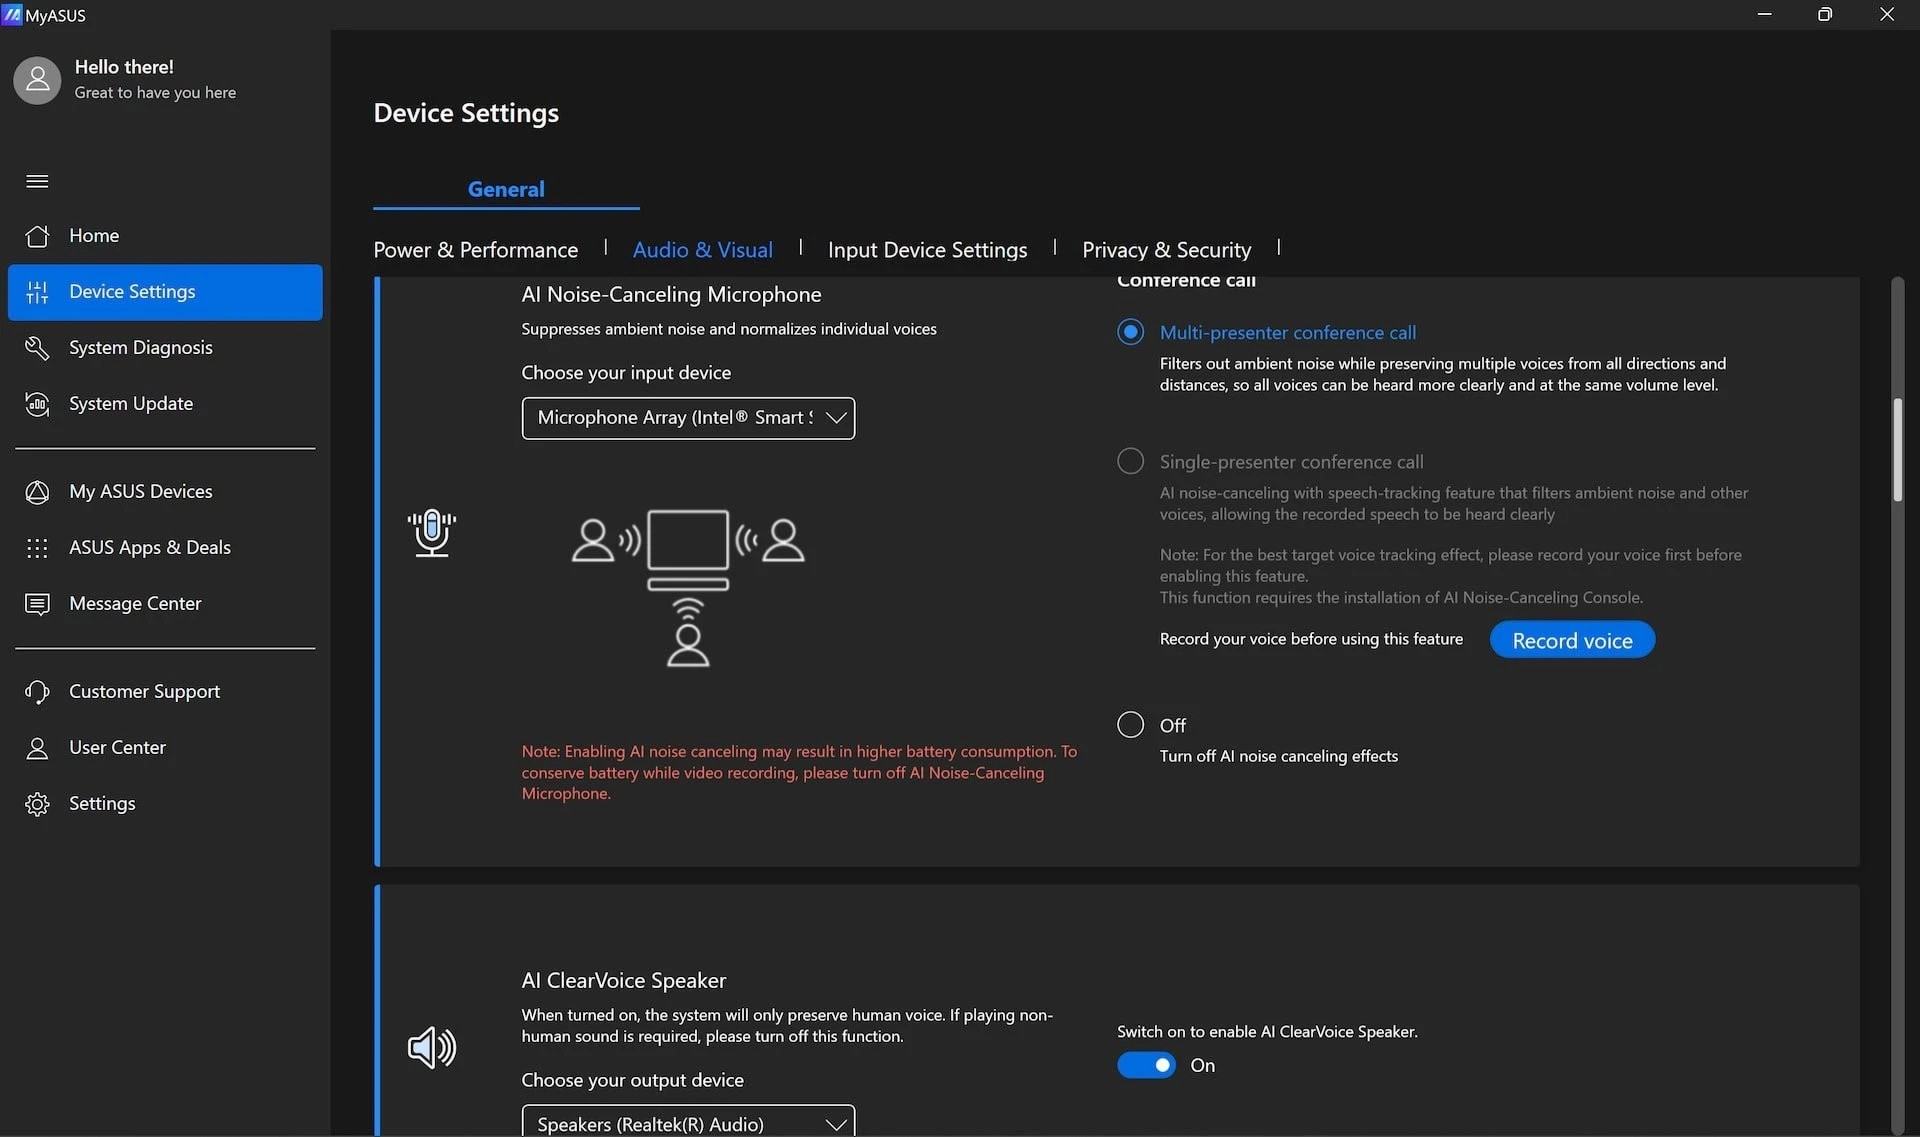This screenshot has height=1137, width=1920.
Task: Collapse sidebar with hamburger menu icon
Action: (37, 181)
